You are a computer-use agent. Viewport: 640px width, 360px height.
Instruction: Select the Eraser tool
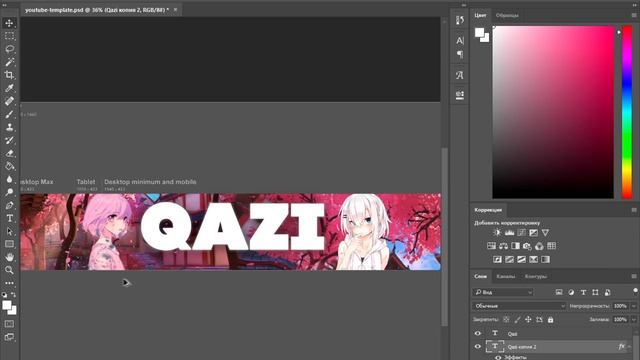coord(9,153)
